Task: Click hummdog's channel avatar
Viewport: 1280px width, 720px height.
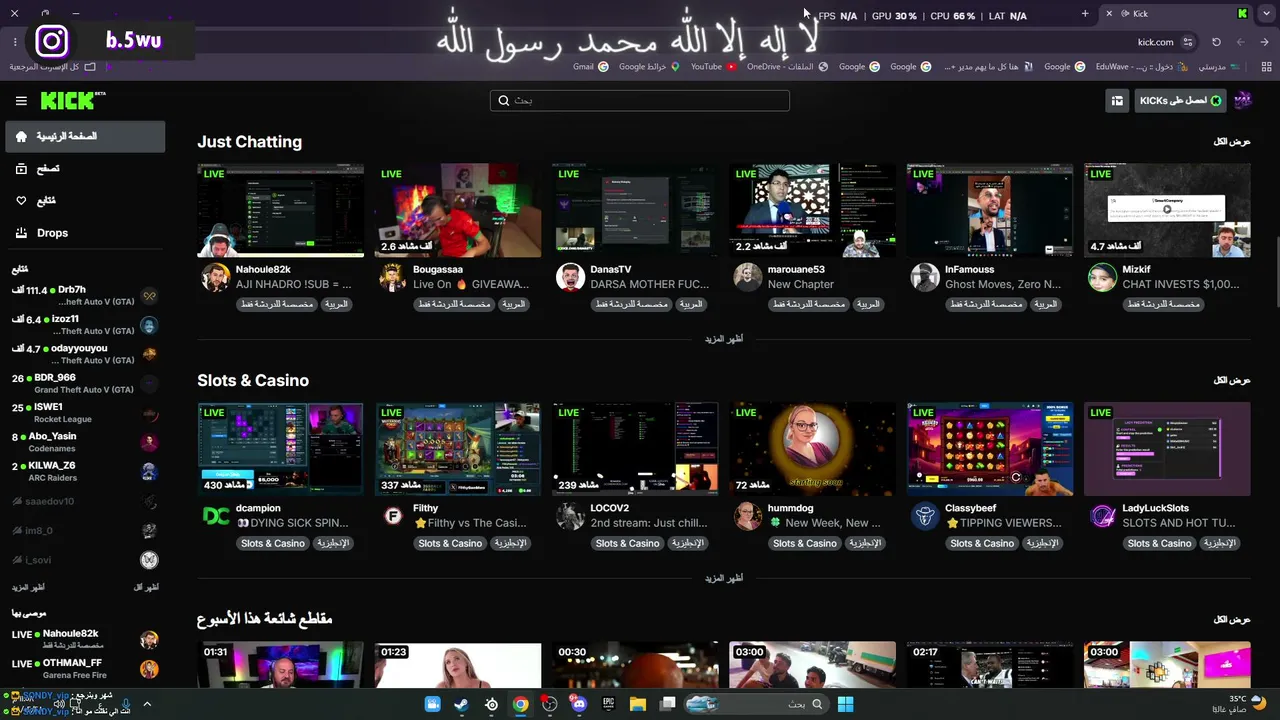Action: pyautogui.click(x=747, y=516)
